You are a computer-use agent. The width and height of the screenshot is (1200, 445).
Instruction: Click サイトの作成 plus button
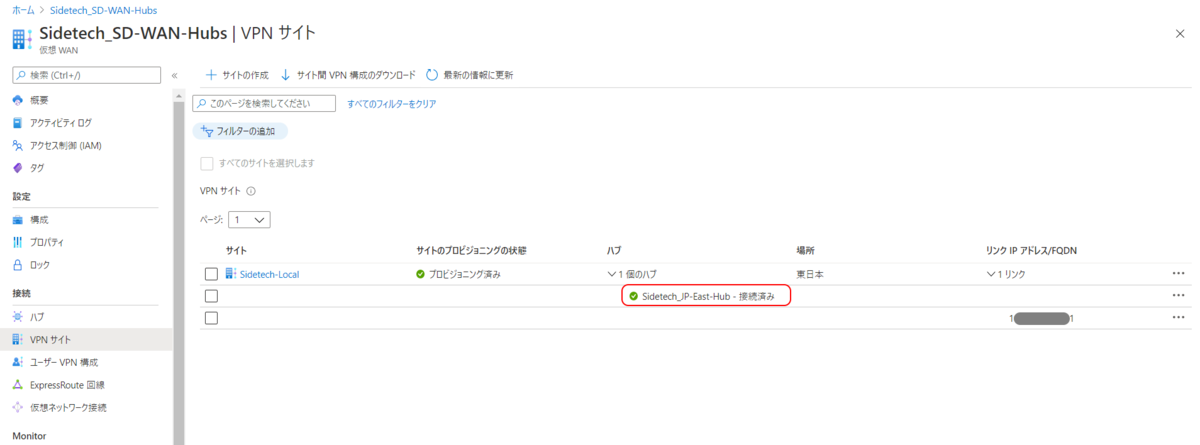(x=237, y=75)
